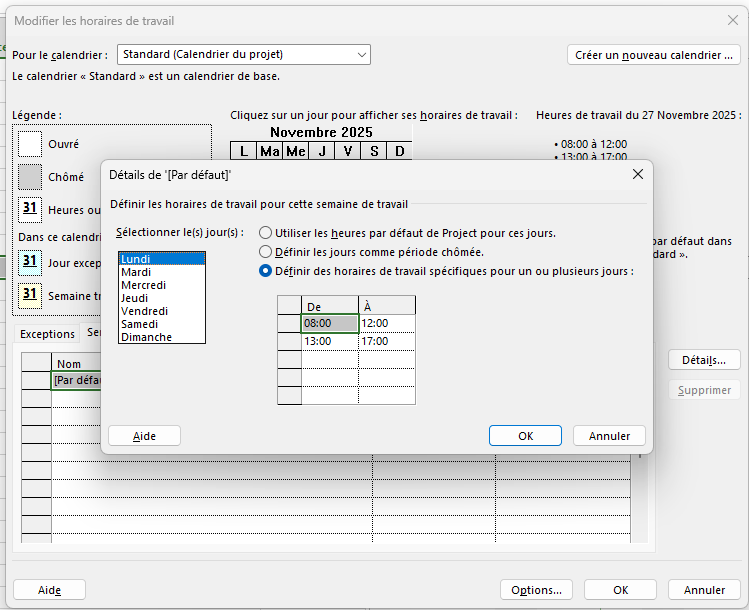Click the 08:00 start time cell

329,324
